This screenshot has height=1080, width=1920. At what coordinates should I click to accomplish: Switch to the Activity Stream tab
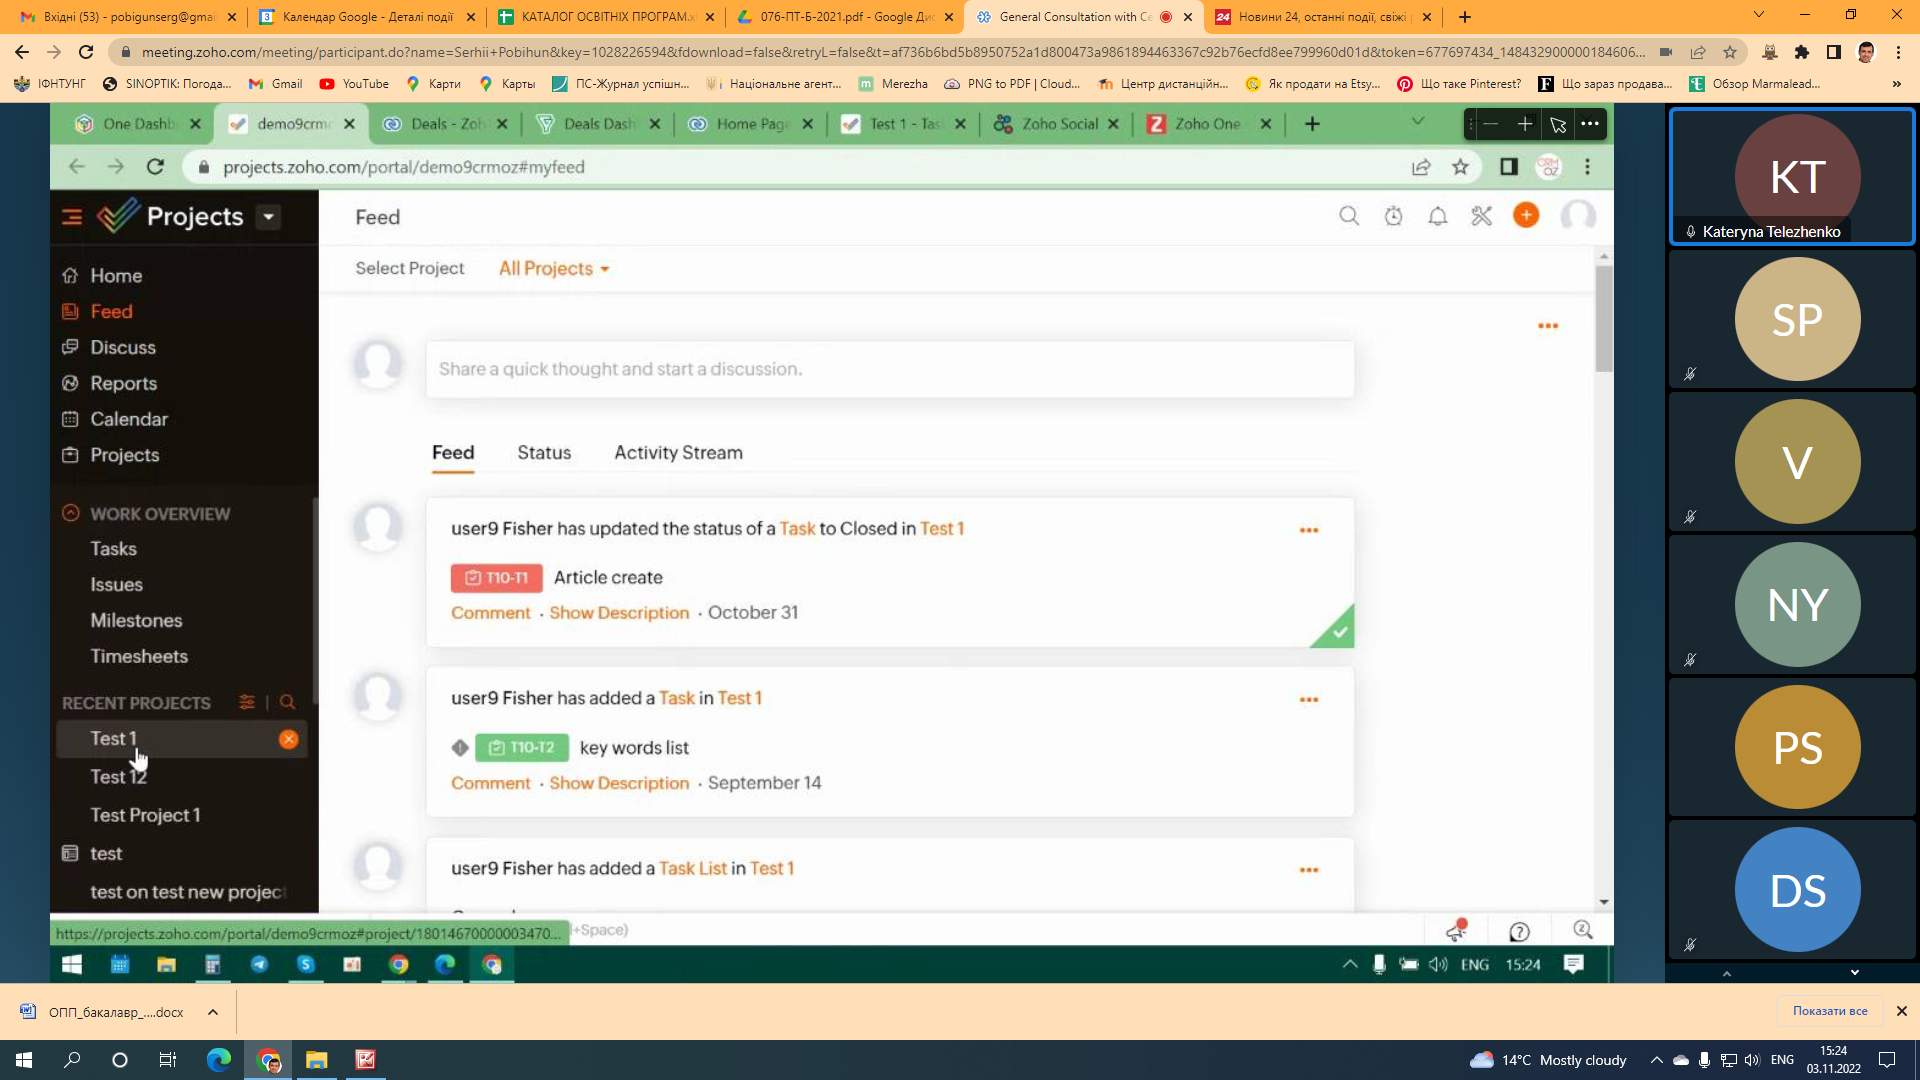pyautogui.click(x=678, y=452)
